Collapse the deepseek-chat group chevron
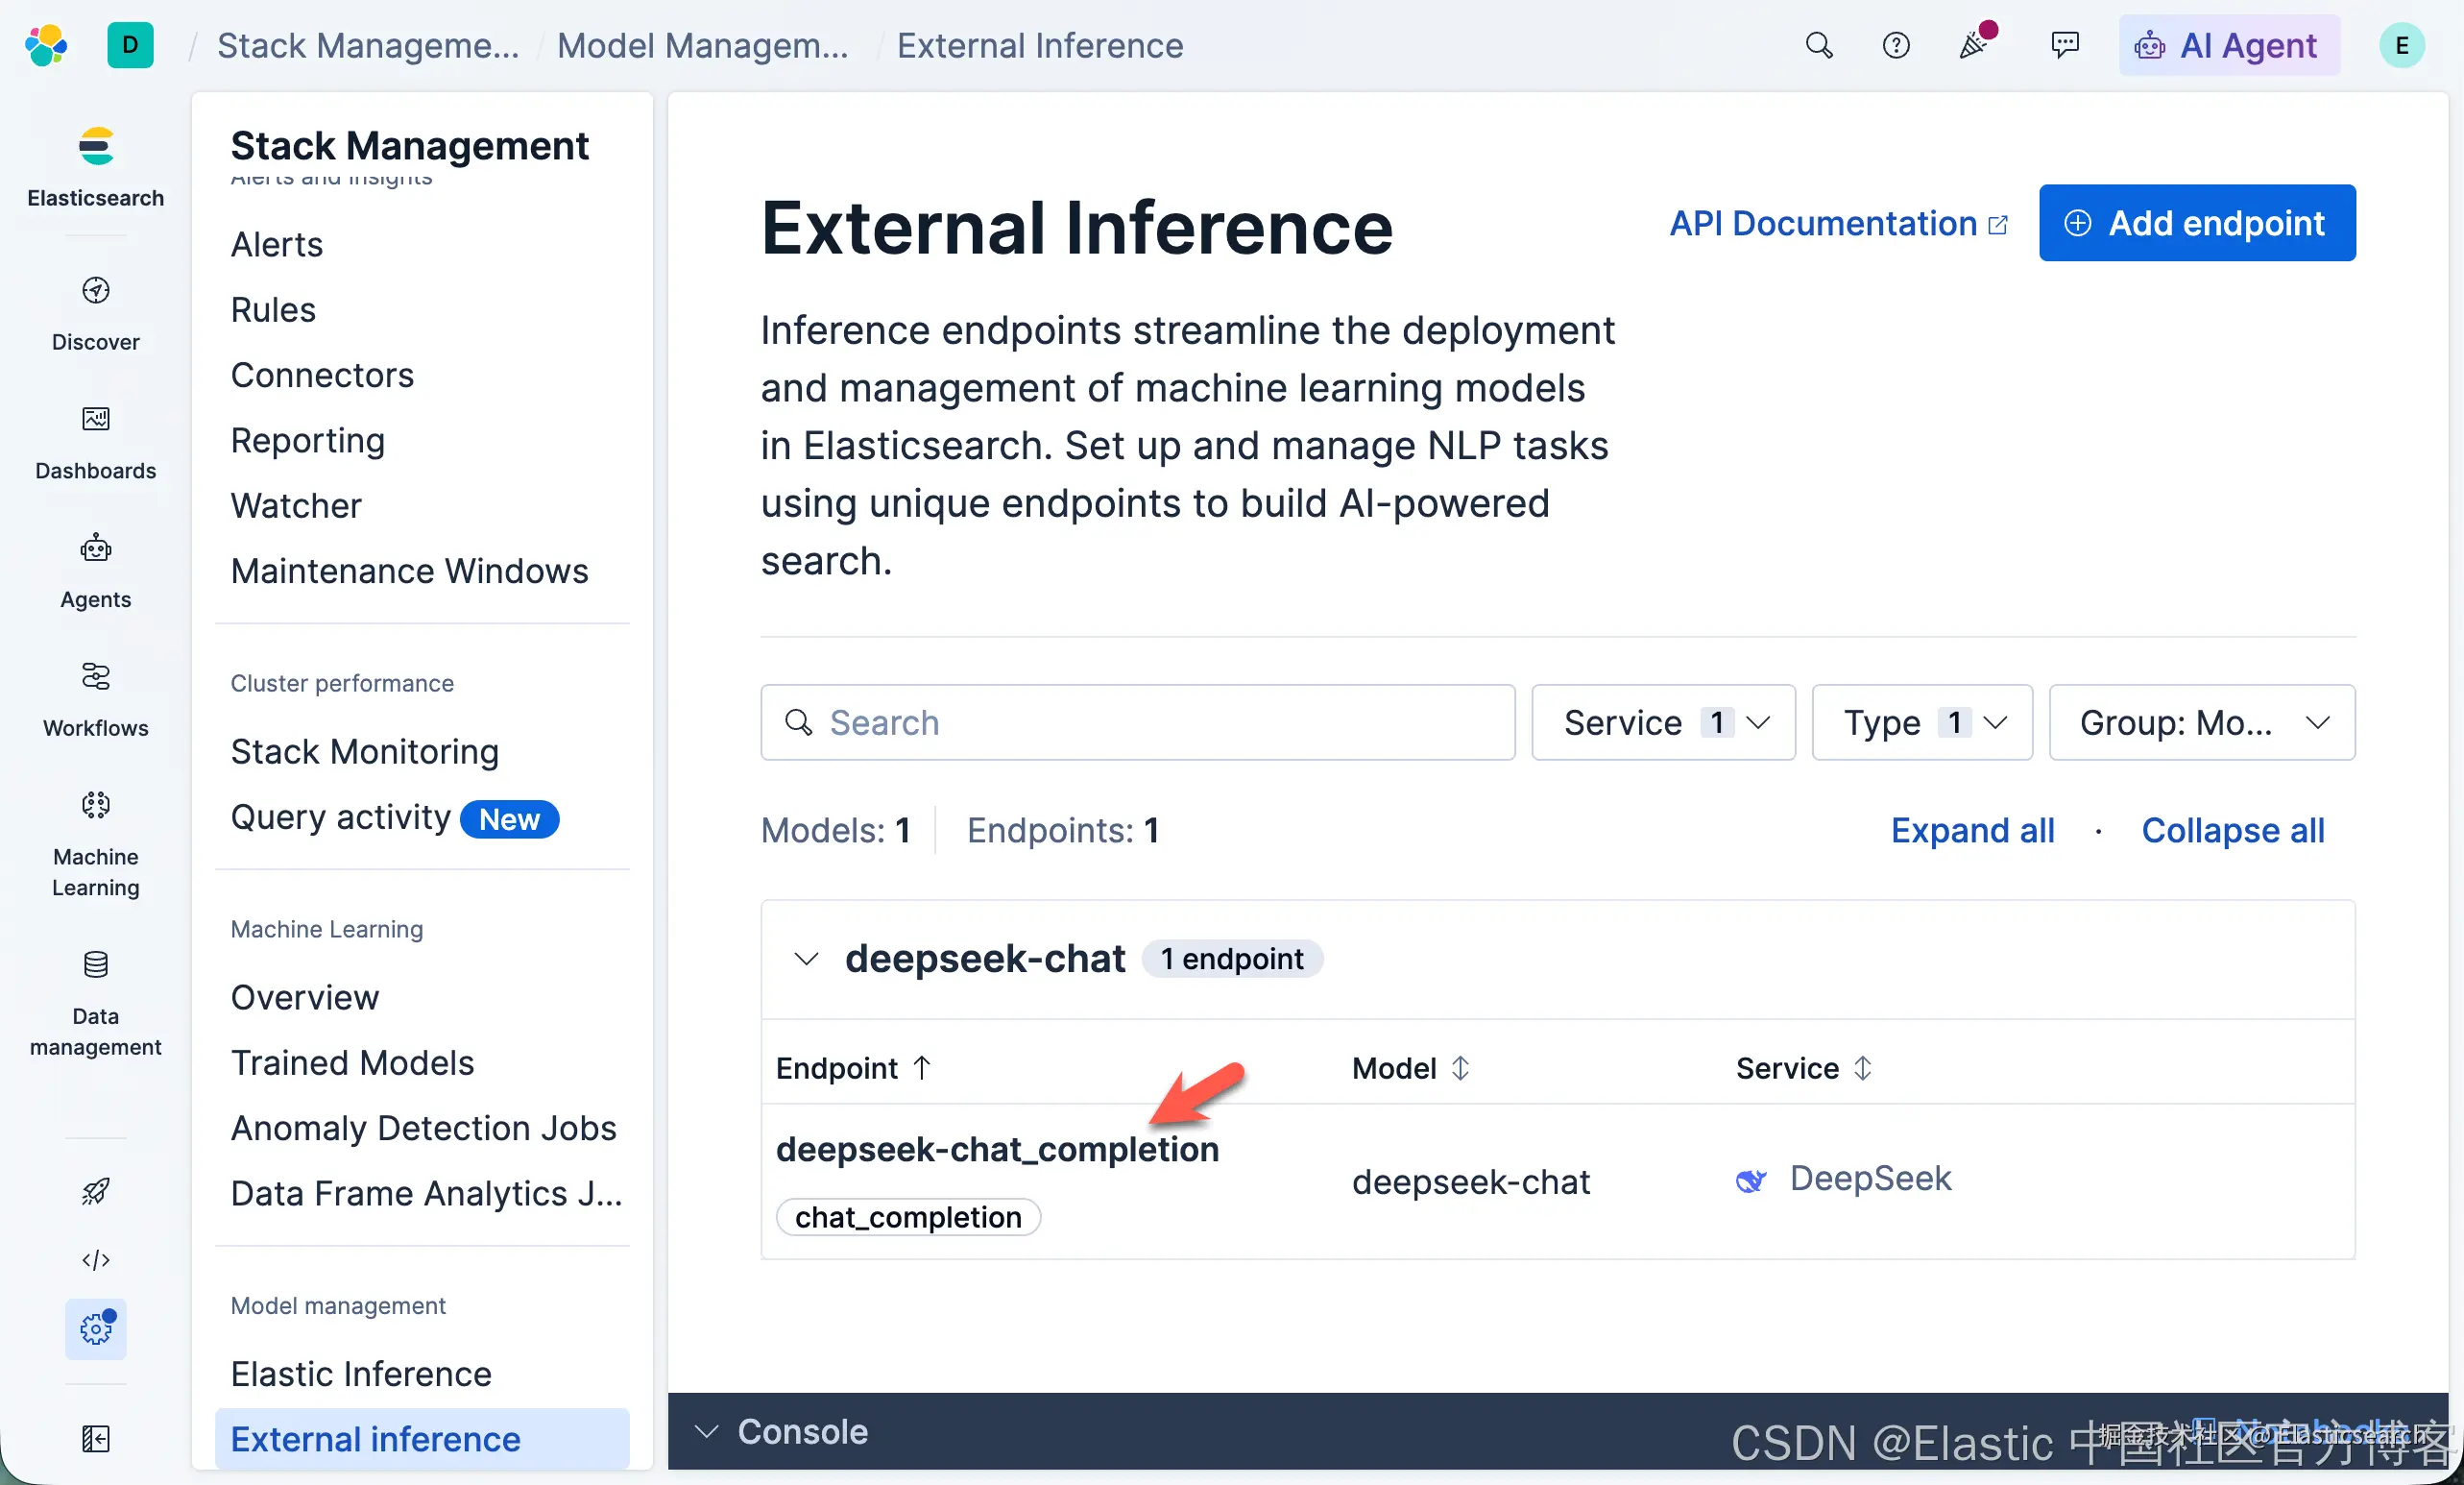Viewport: 2464px width, 1485px height. (806, 959)
